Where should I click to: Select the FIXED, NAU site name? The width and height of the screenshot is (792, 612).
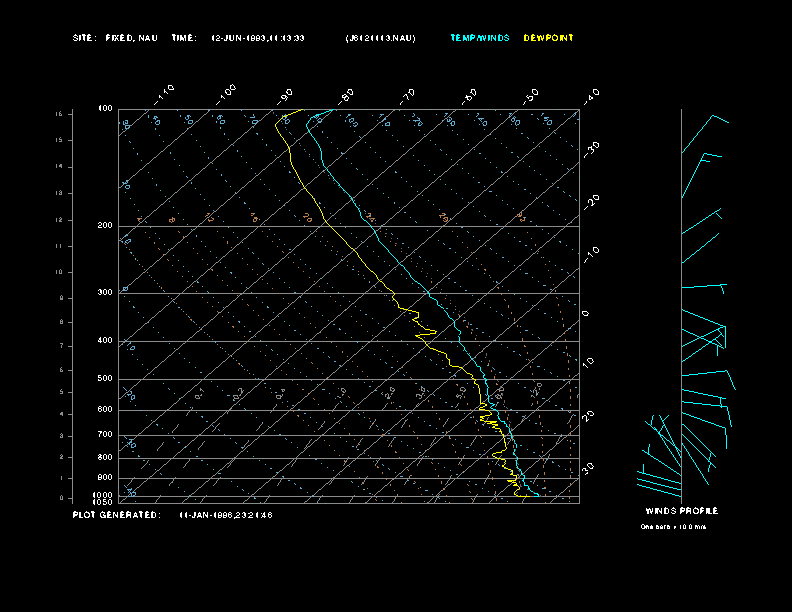(x=131, y=38)
